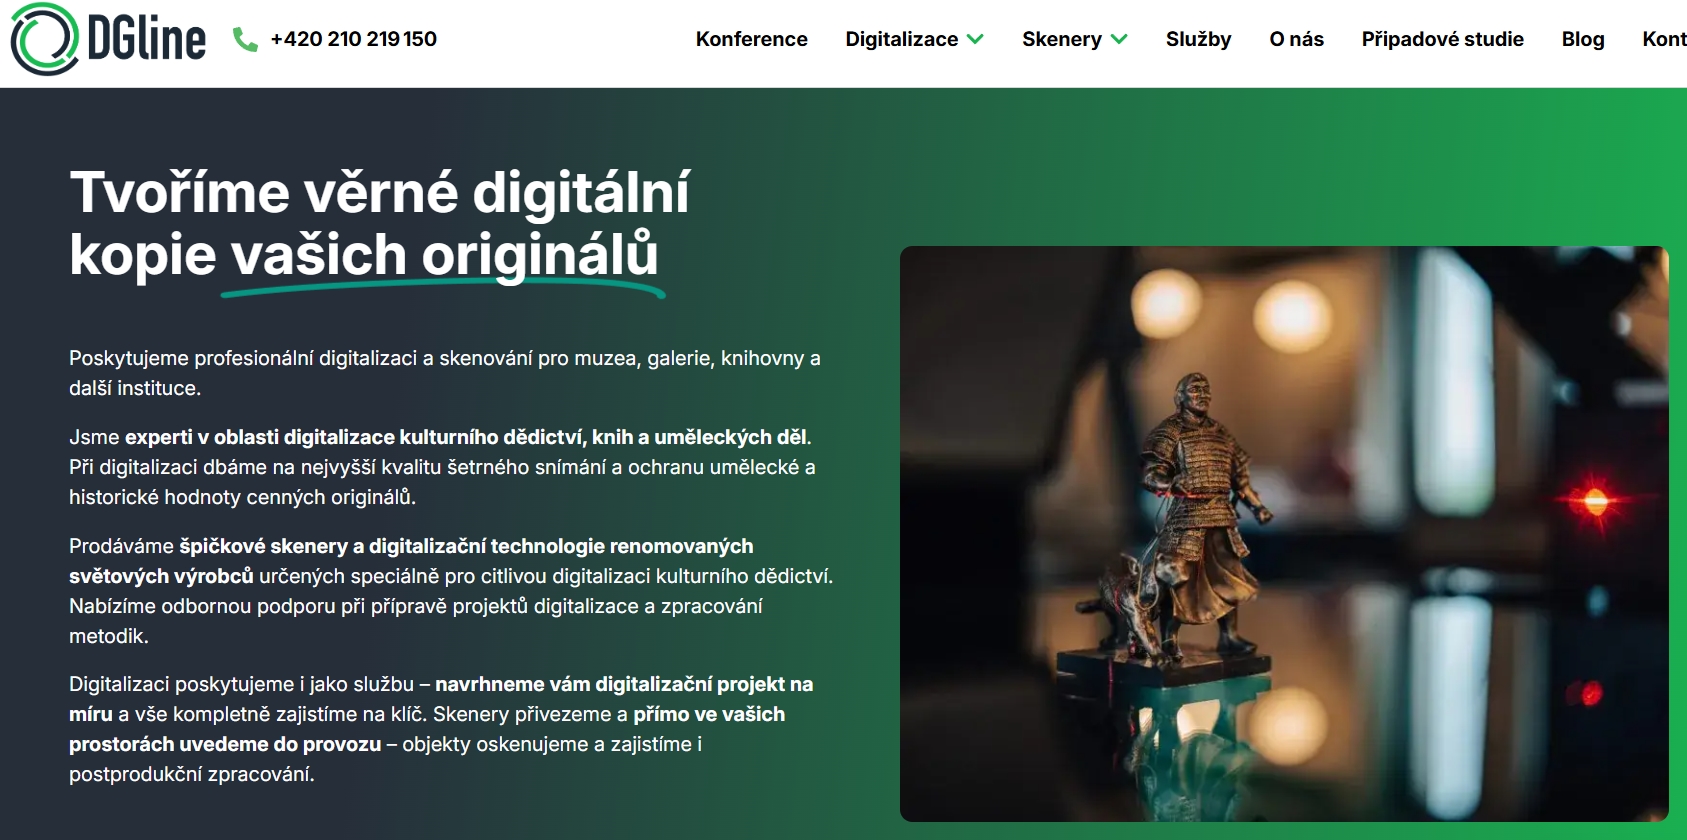
Task: Click the warrior statue hero image
Action: tap(1283, 533)
